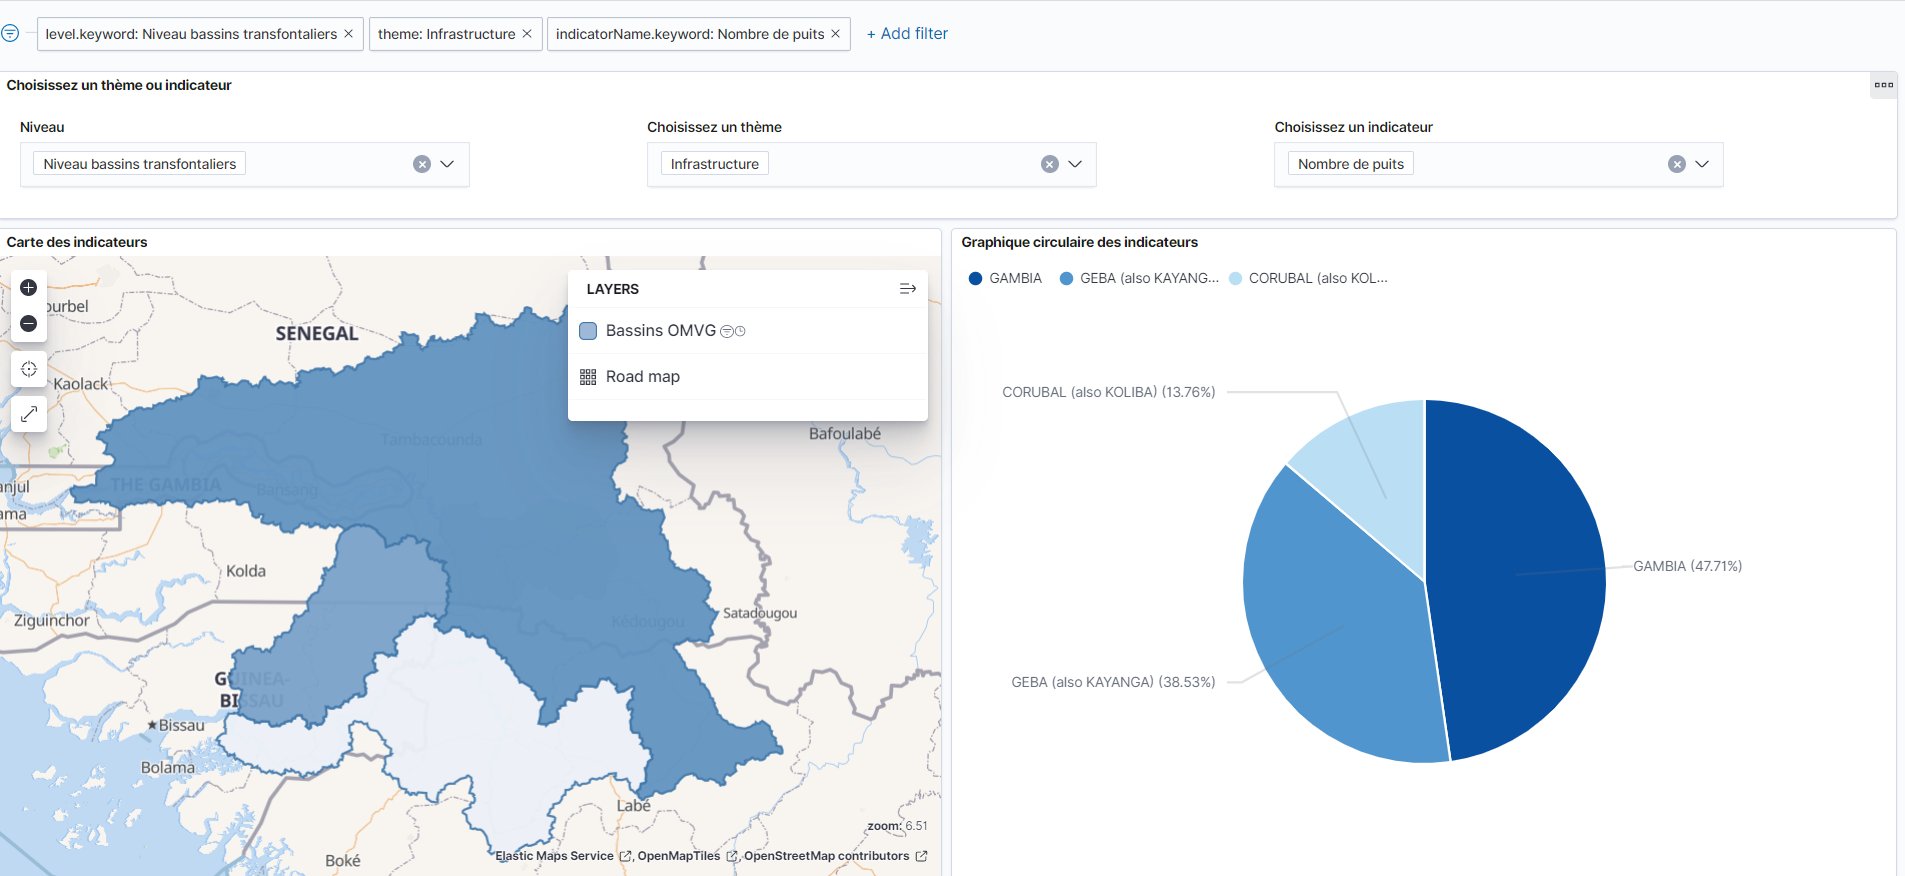Click Bassins OMVG filter indicator icon
1905x876 pixels.
tap(727, 332)
